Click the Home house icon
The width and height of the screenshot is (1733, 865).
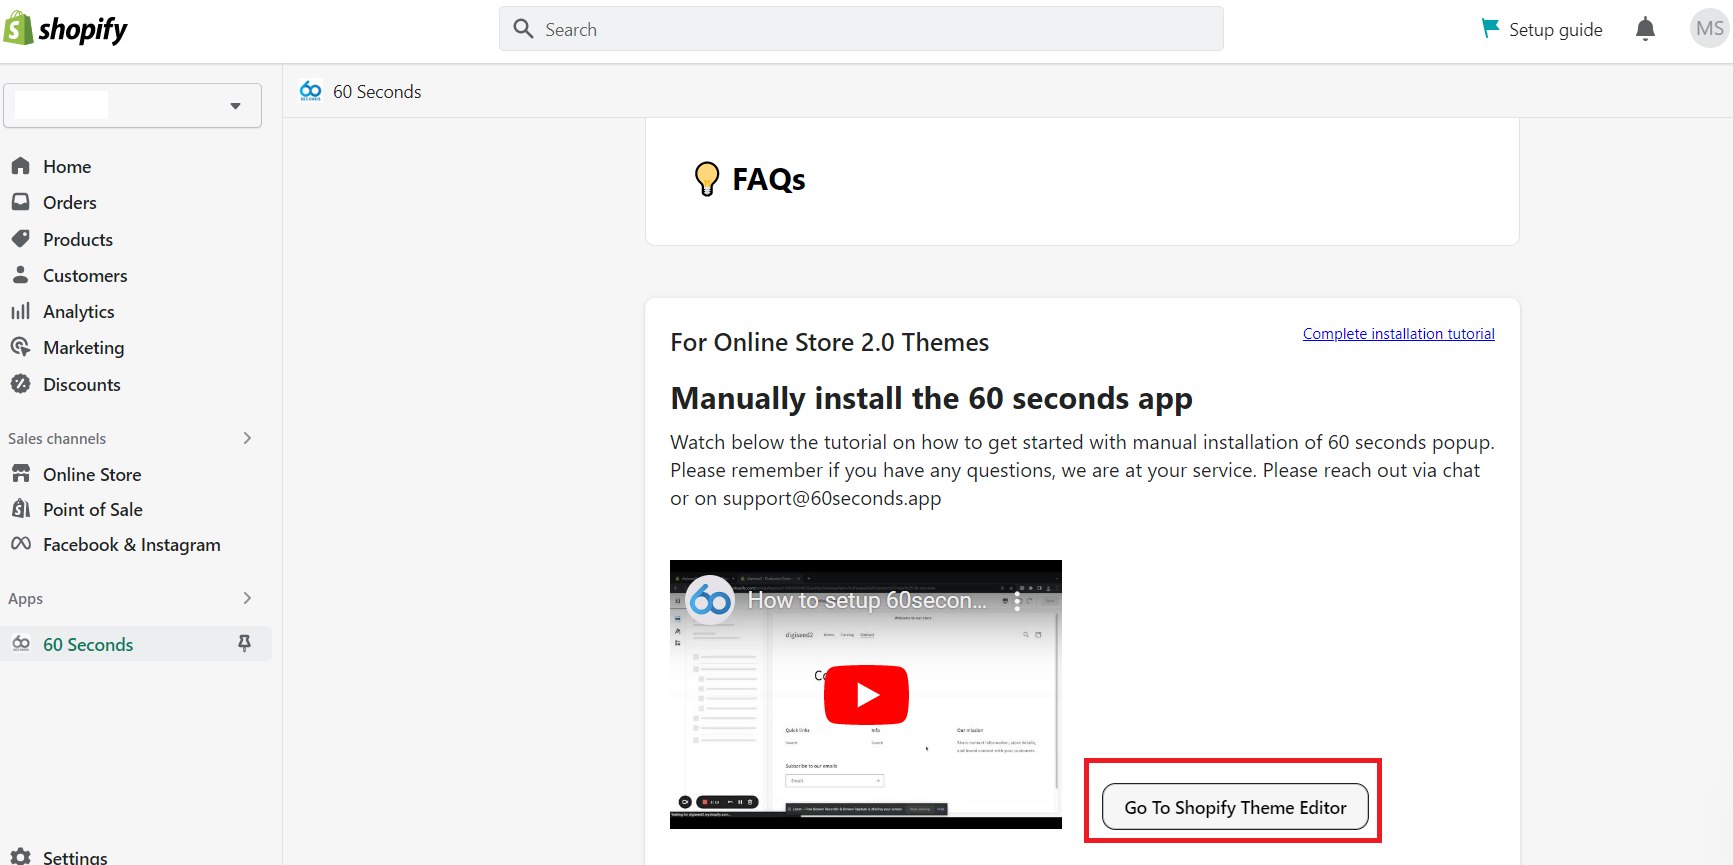point(20,166)
